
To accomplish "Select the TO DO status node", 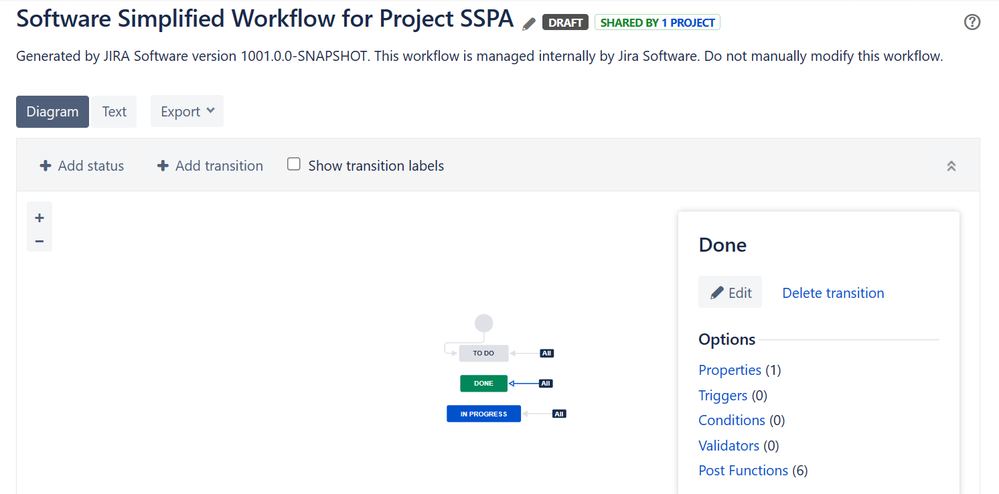I will click(484, 353).
